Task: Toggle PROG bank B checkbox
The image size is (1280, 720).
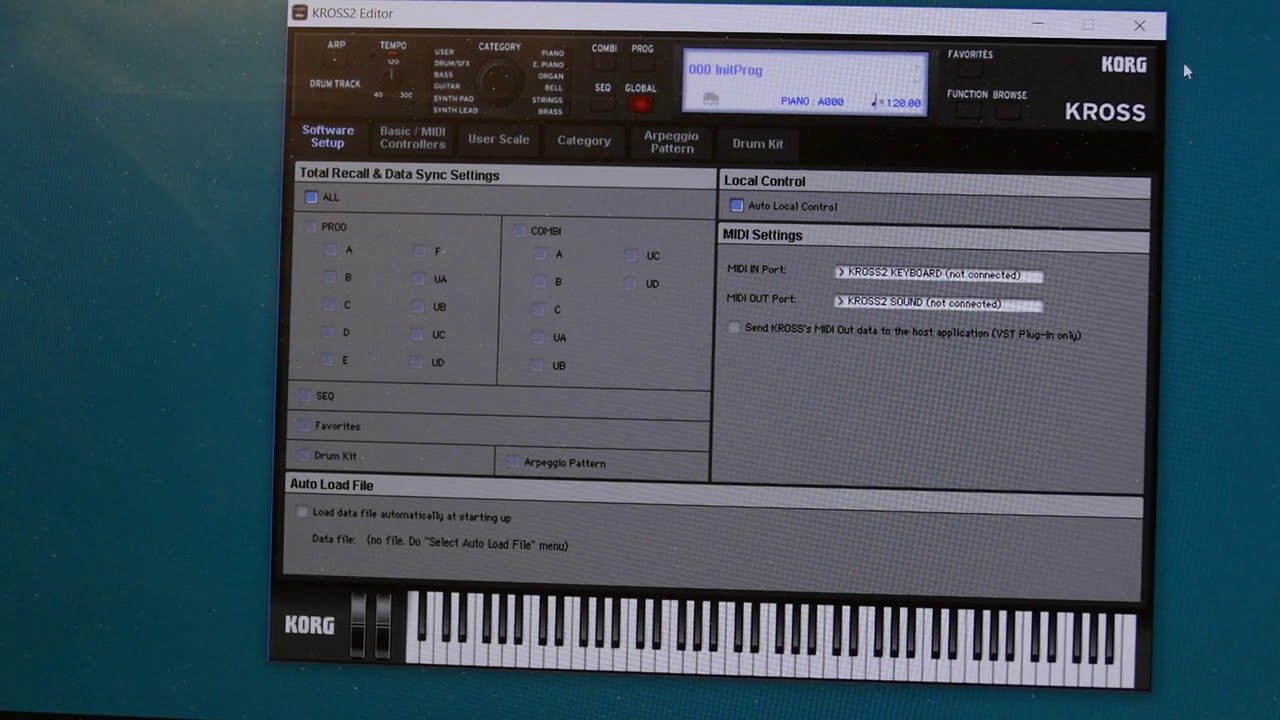Action: (330, 277)
